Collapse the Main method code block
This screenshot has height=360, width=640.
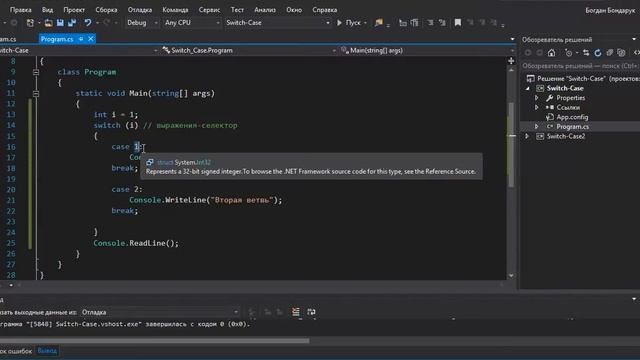[x=36, y=93]
